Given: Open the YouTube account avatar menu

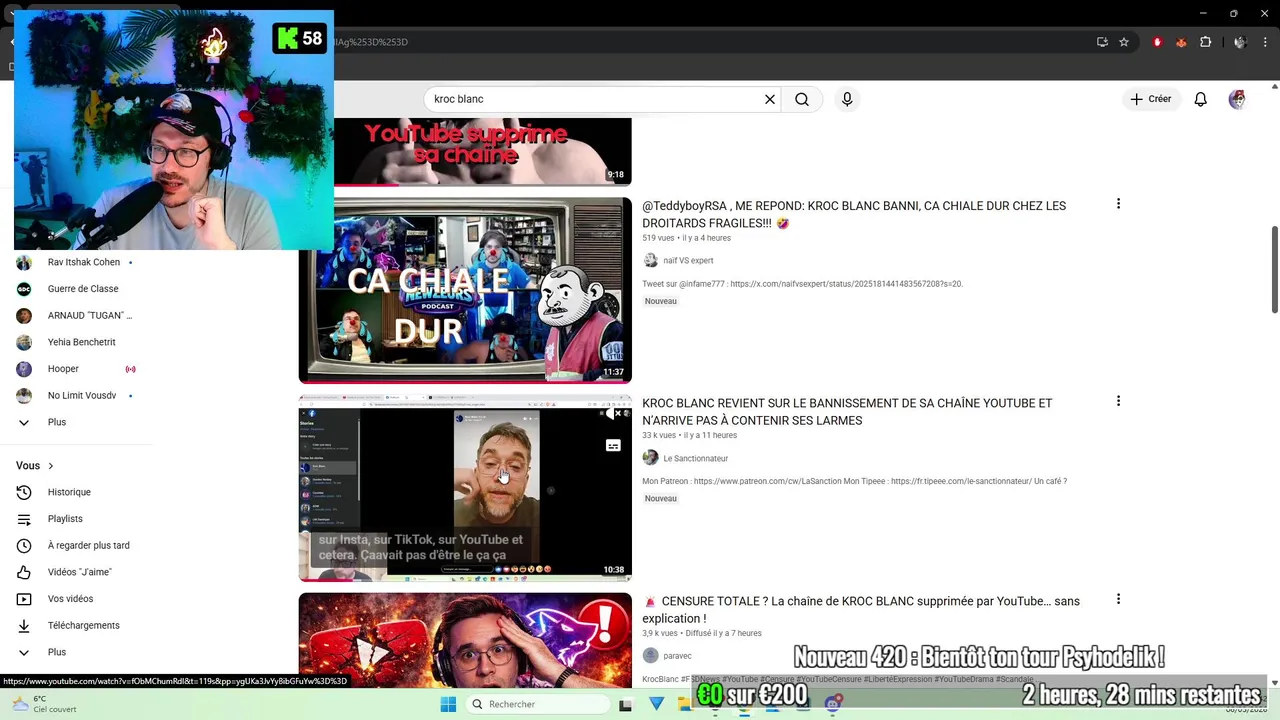Looking at the screenshot, I should tap(1237, 99).
